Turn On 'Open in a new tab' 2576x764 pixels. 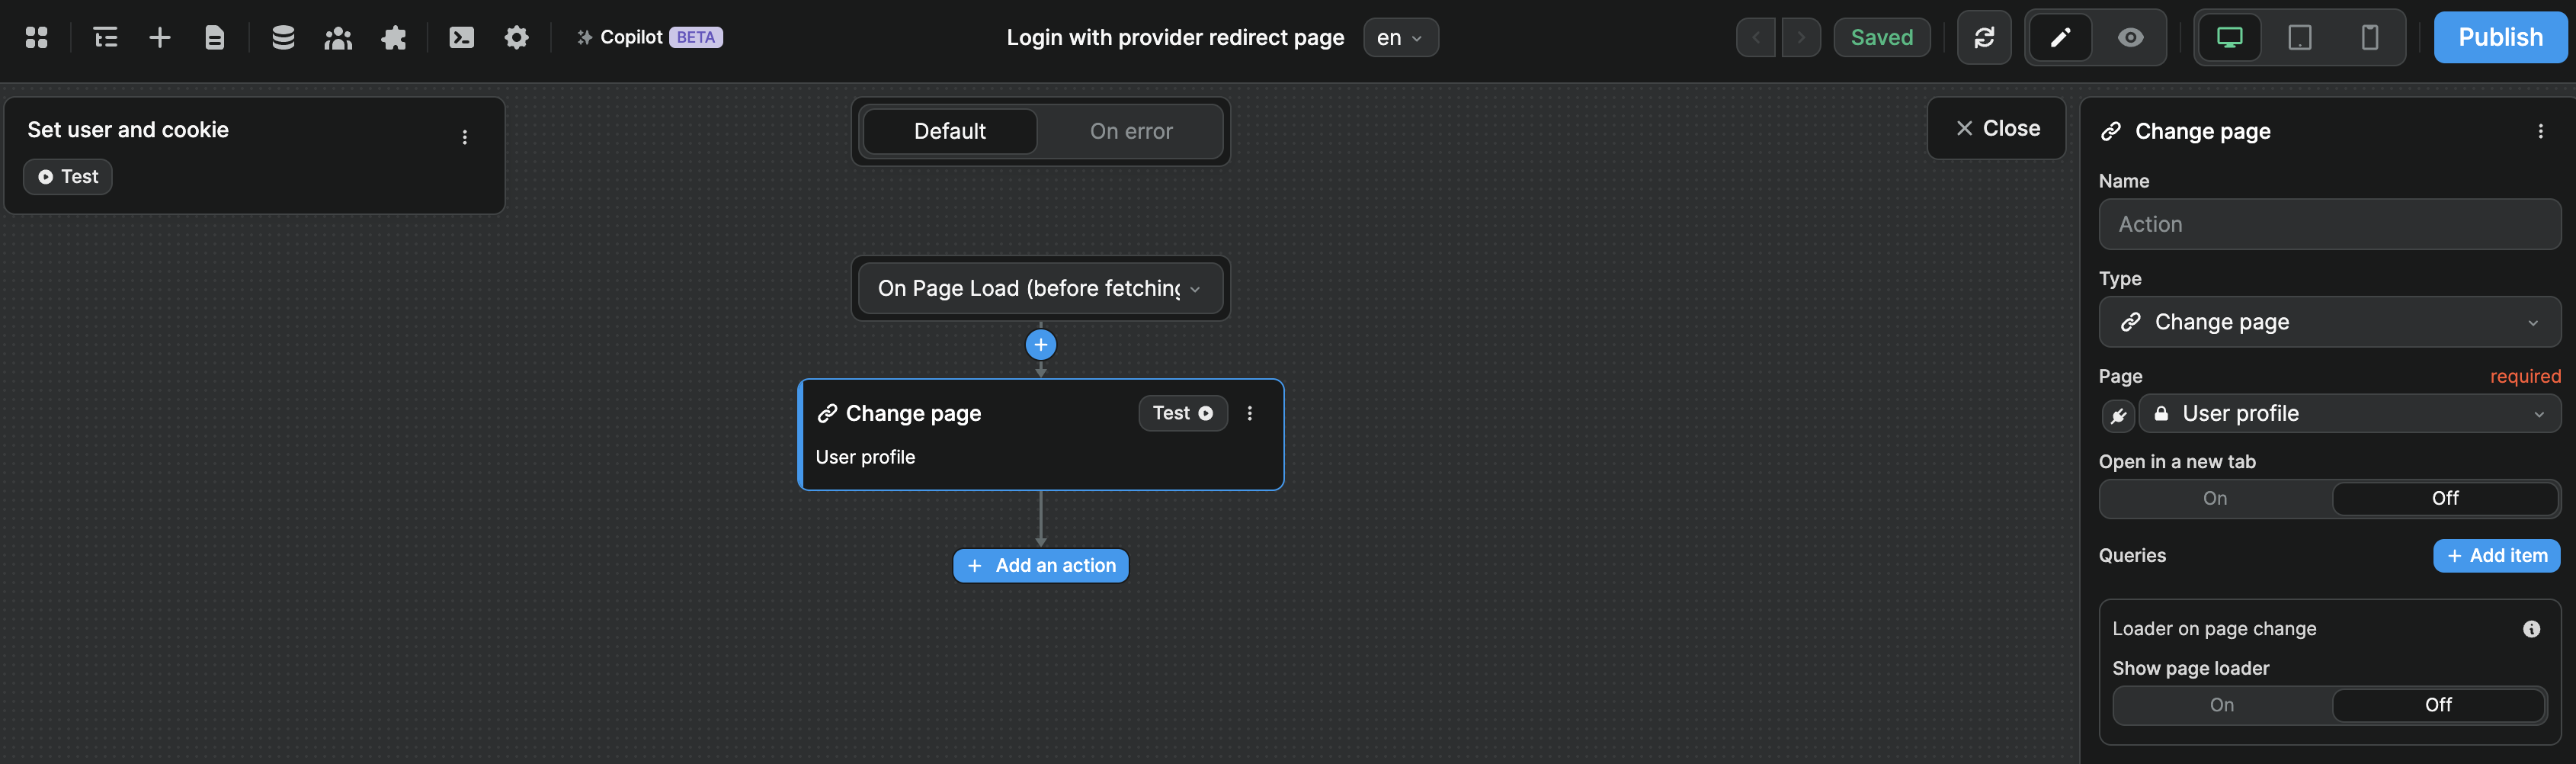pos(2214,498)
